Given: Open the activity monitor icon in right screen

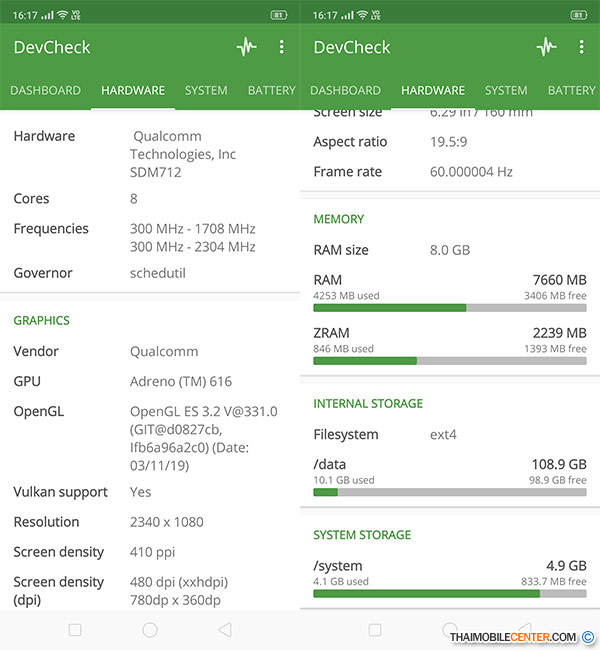Looking at the screenshot, I should point(547,47).
